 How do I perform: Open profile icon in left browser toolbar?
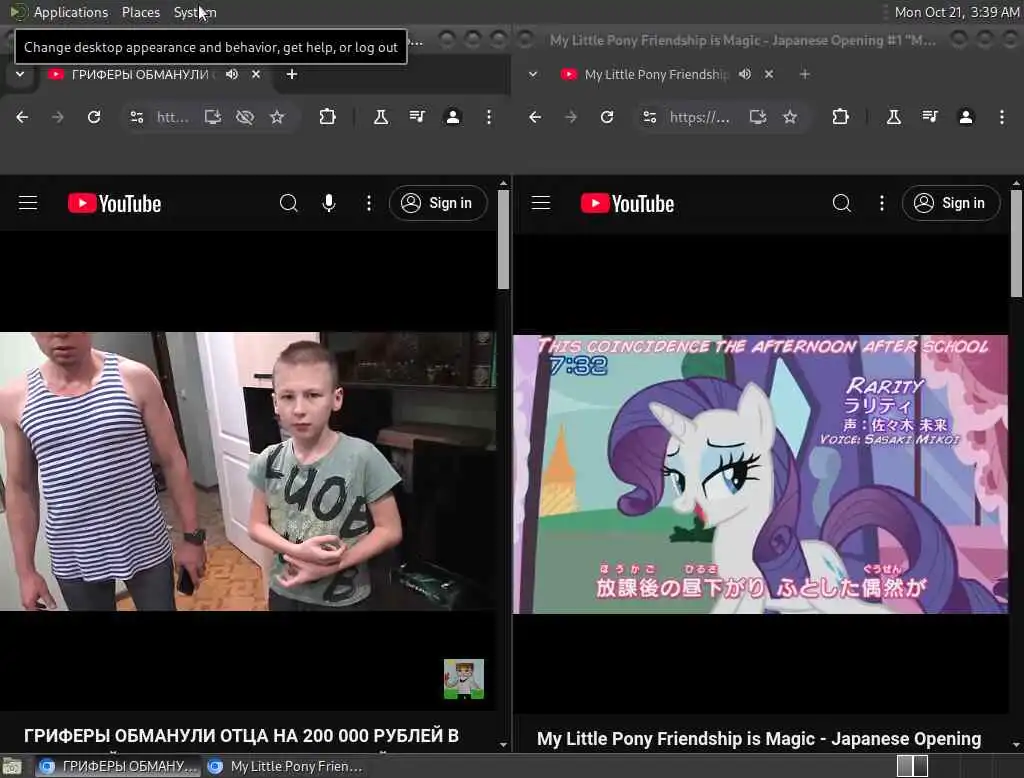453,117
